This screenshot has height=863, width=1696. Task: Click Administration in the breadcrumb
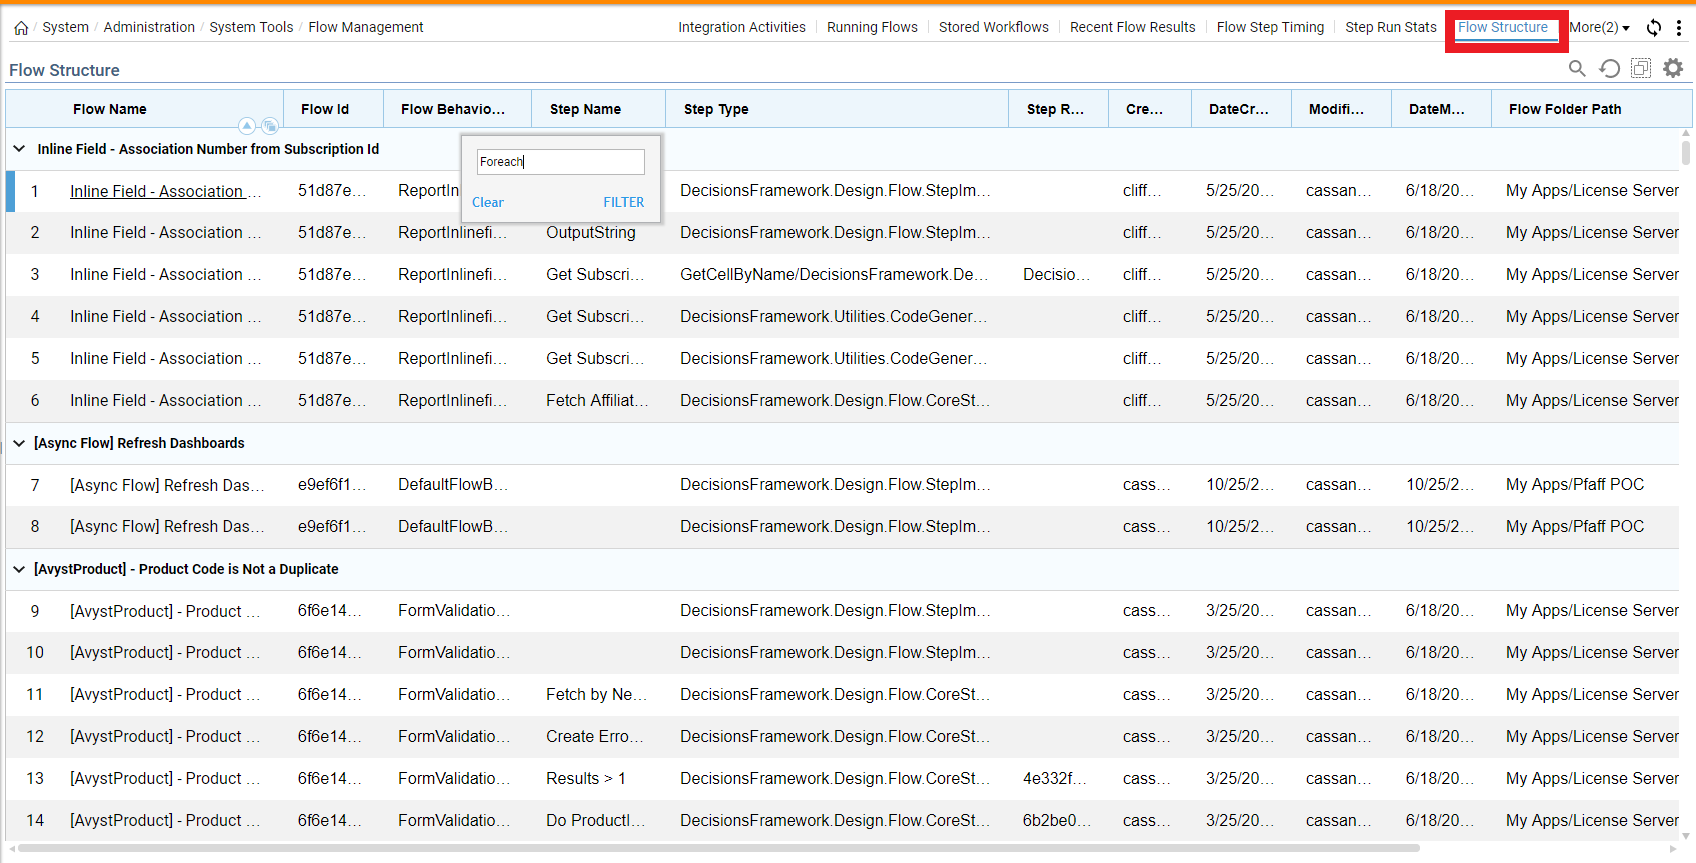tap(149, 27)
